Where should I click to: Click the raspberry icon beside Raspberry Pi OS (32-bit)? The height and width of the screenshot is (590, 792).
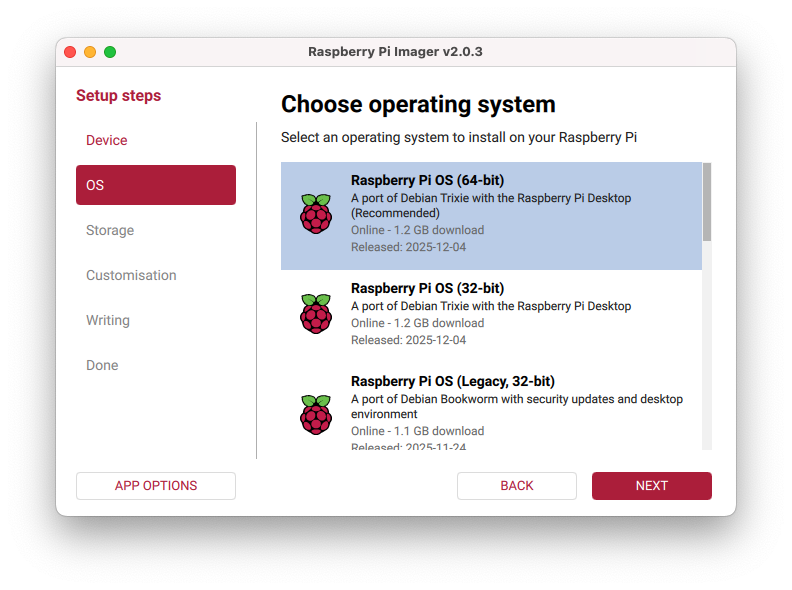316,314
